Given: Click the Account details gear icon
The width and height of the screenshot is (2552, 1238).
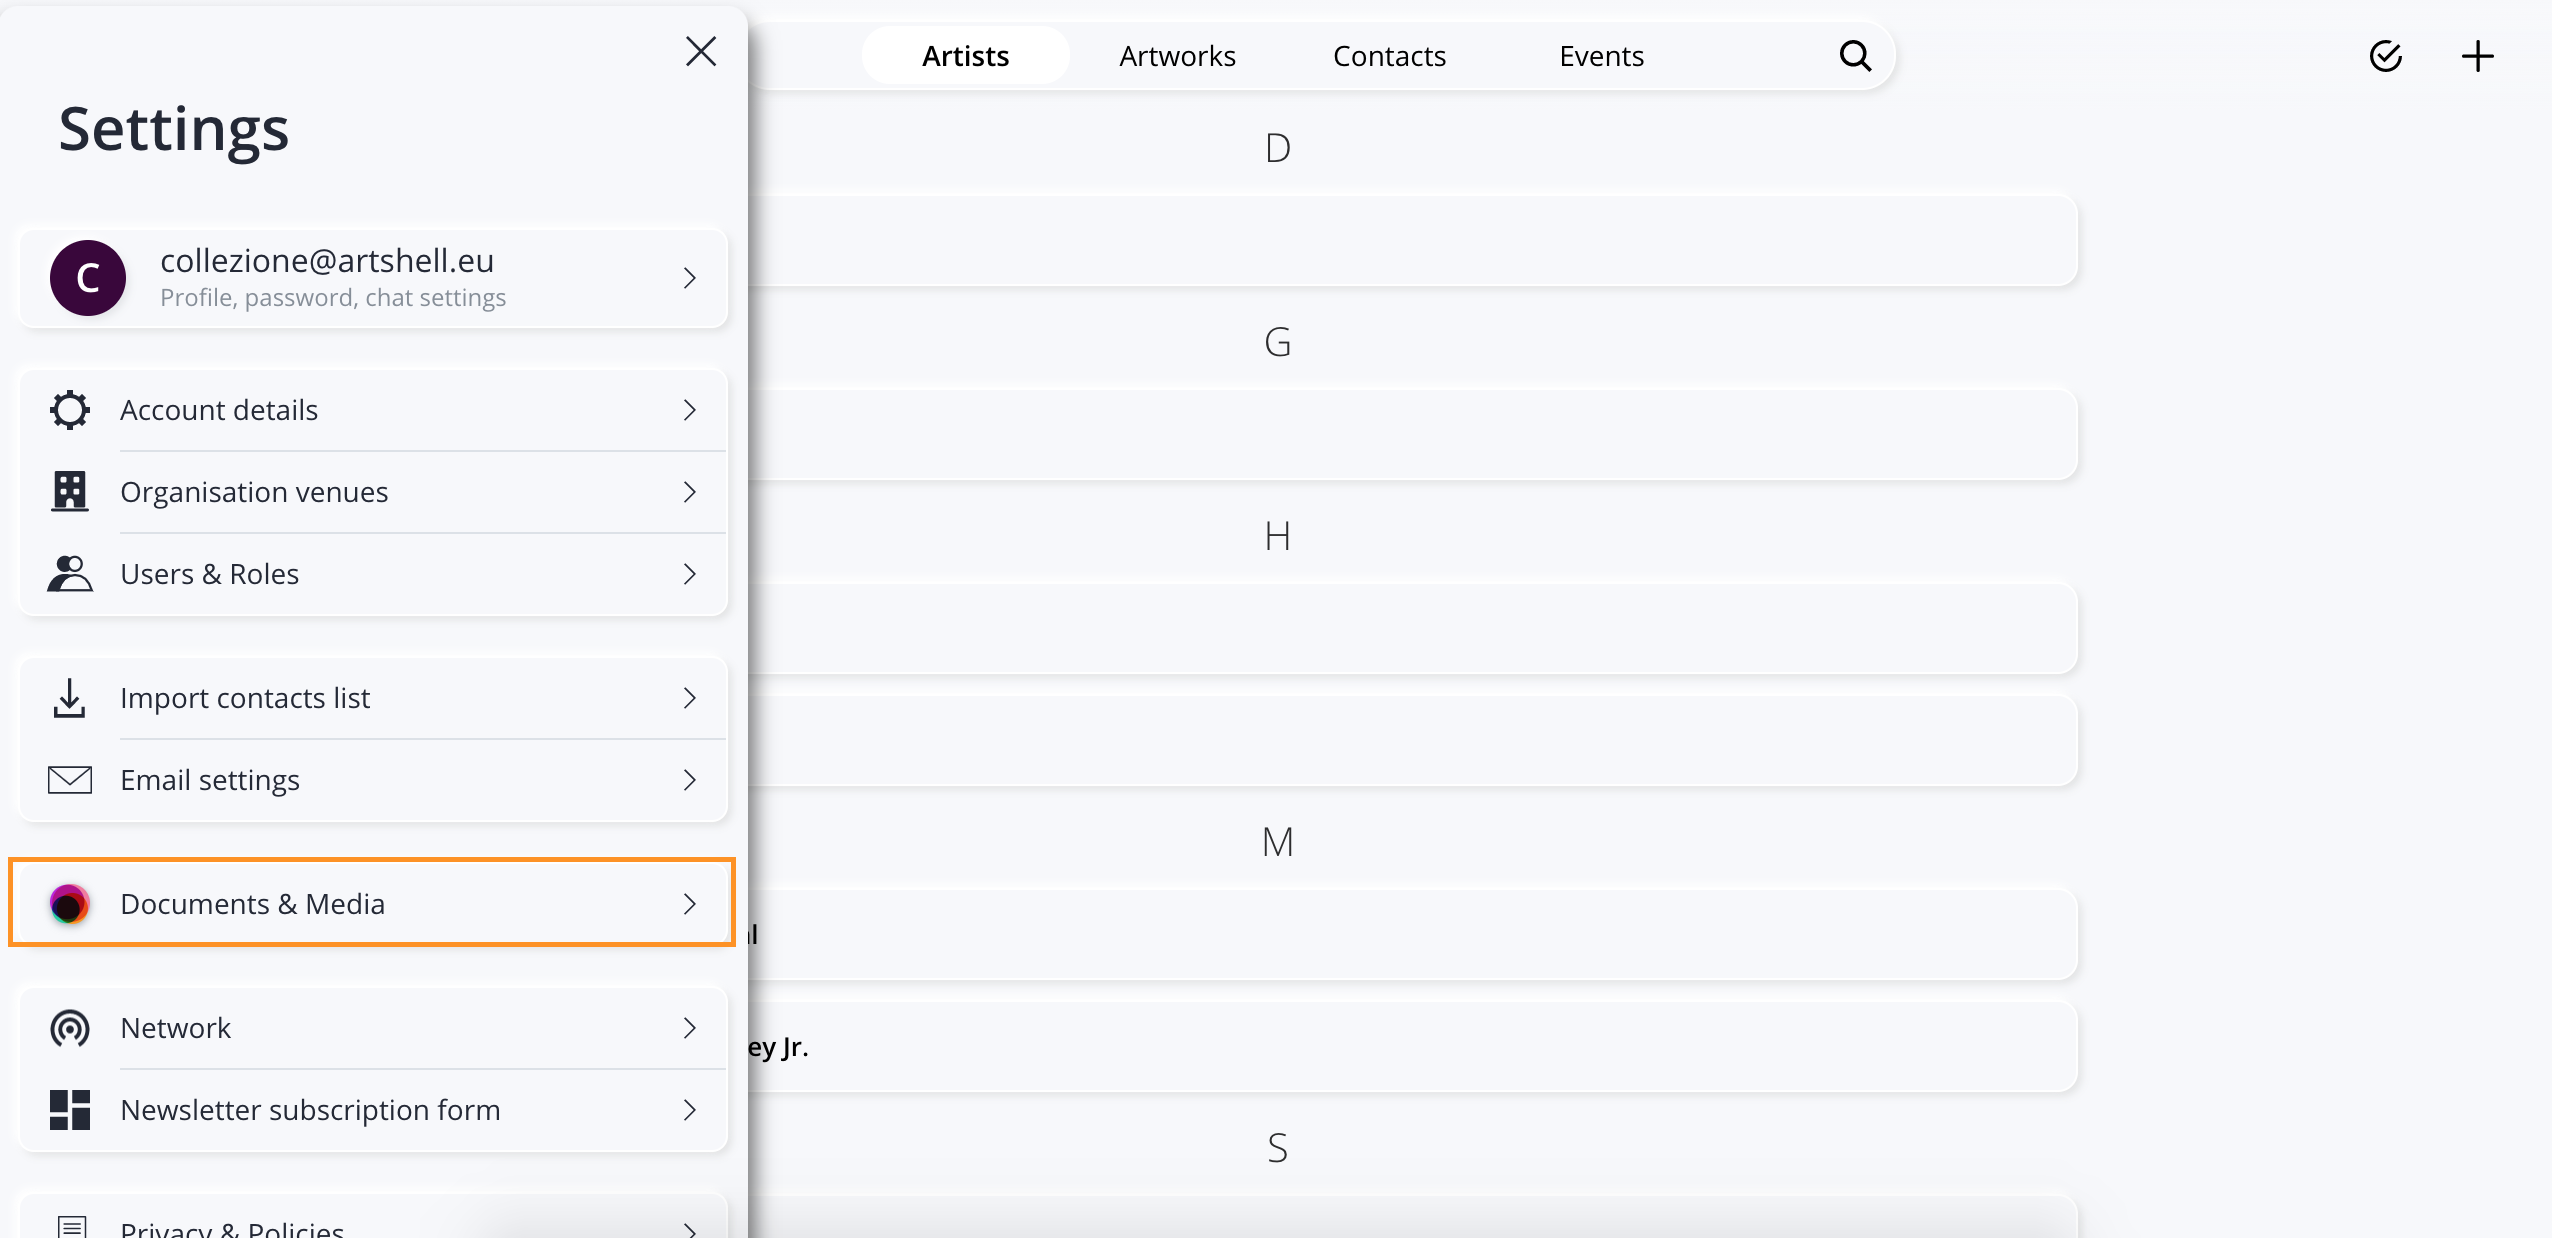Looking at the screenshot, I should click(70, 410).
